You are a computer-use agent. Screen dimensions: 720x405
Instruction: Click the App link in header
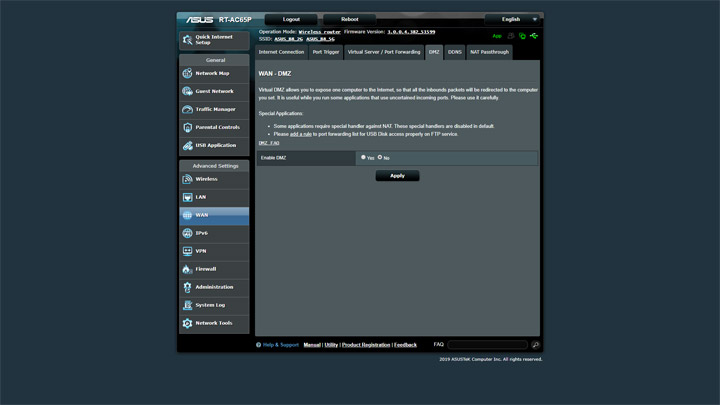pos(497,36)
